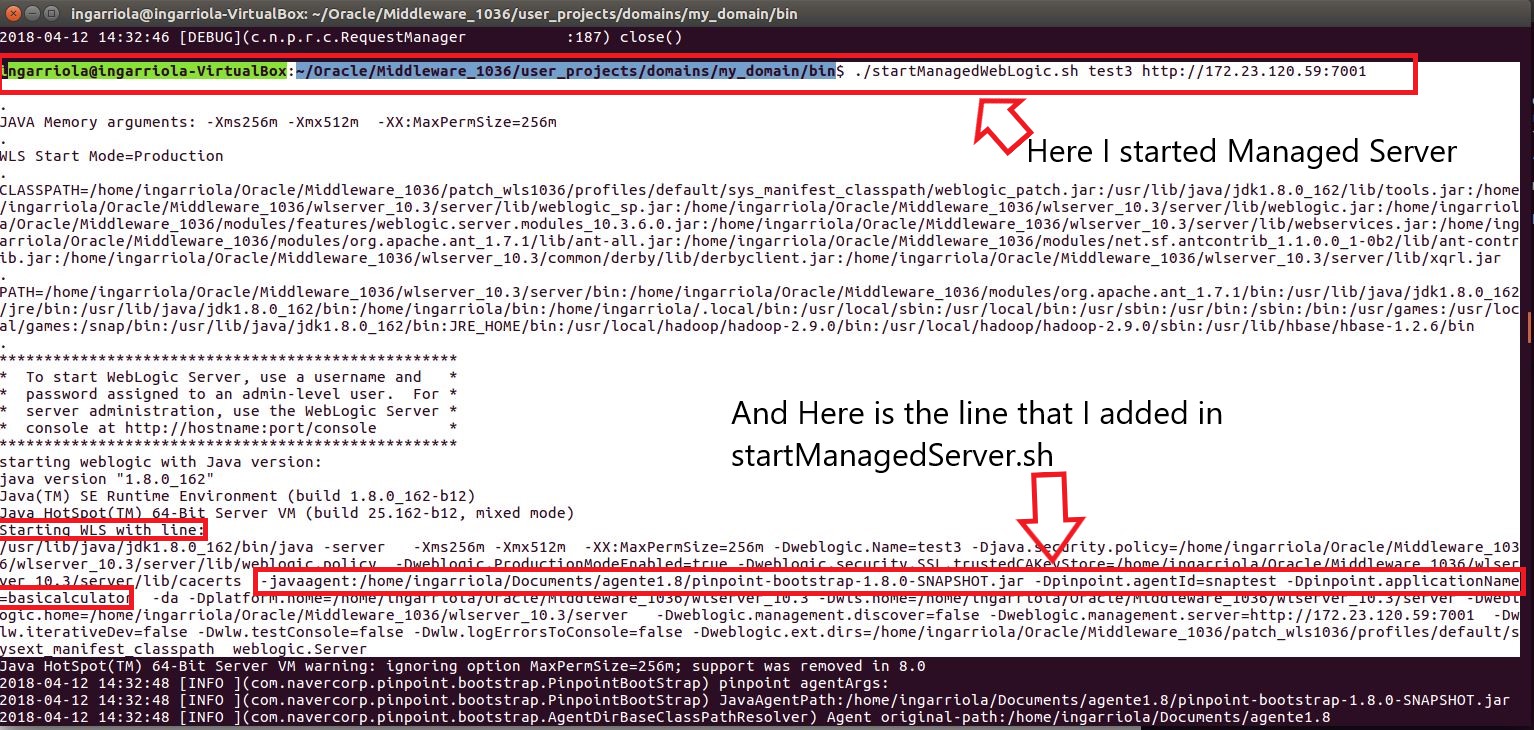1534x730 pixels.
Task: Click the "Starting WLS with line:" text
Action: (x=103, y=529)
